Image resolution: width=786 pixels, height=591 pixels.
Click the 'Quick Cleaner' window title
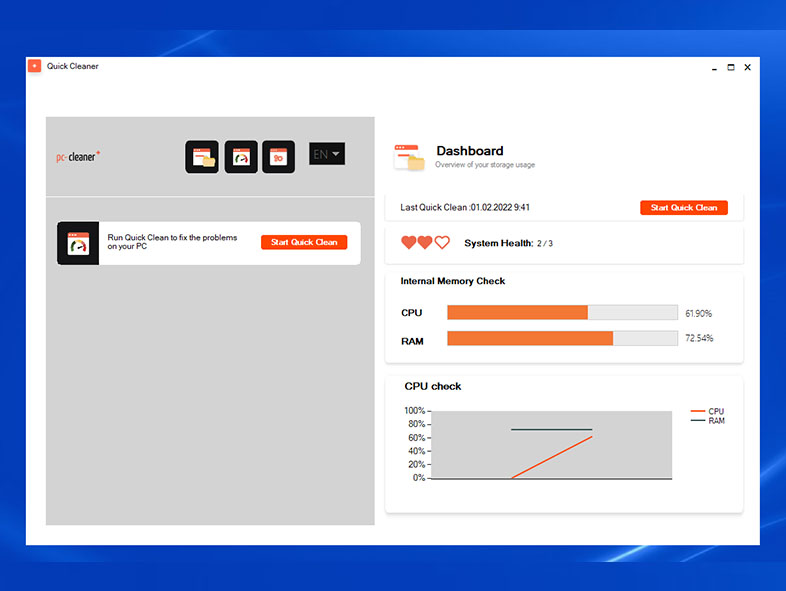tap(73, 66)
